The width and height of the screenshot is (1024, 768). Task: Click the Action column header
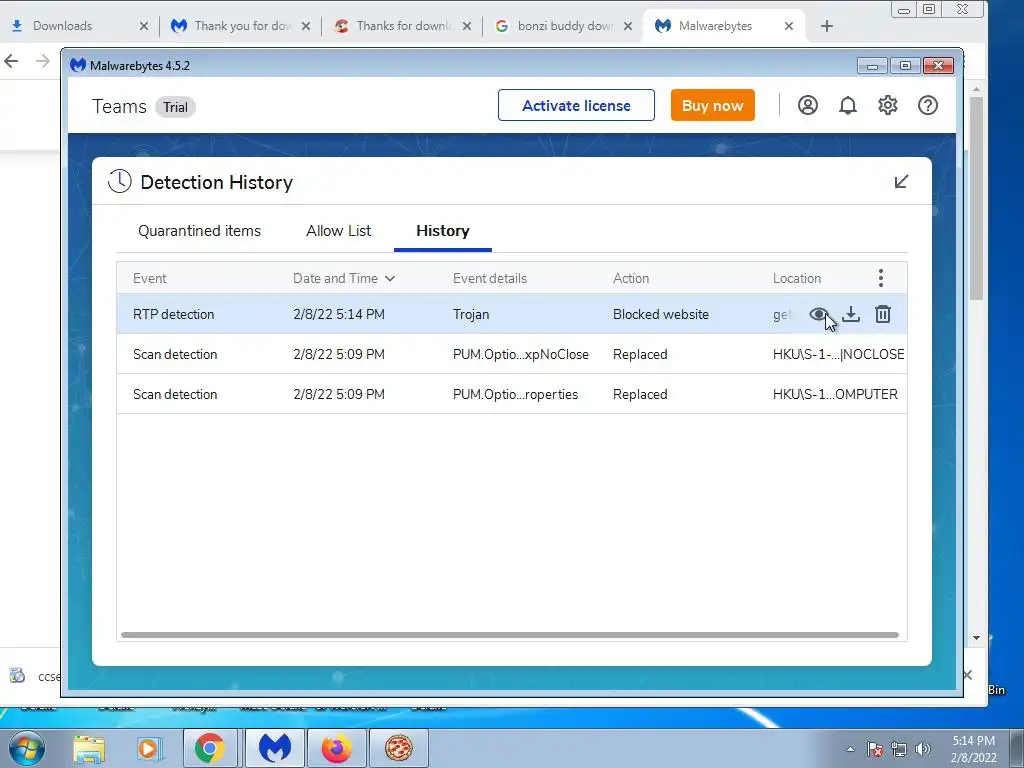pos(631,278)
